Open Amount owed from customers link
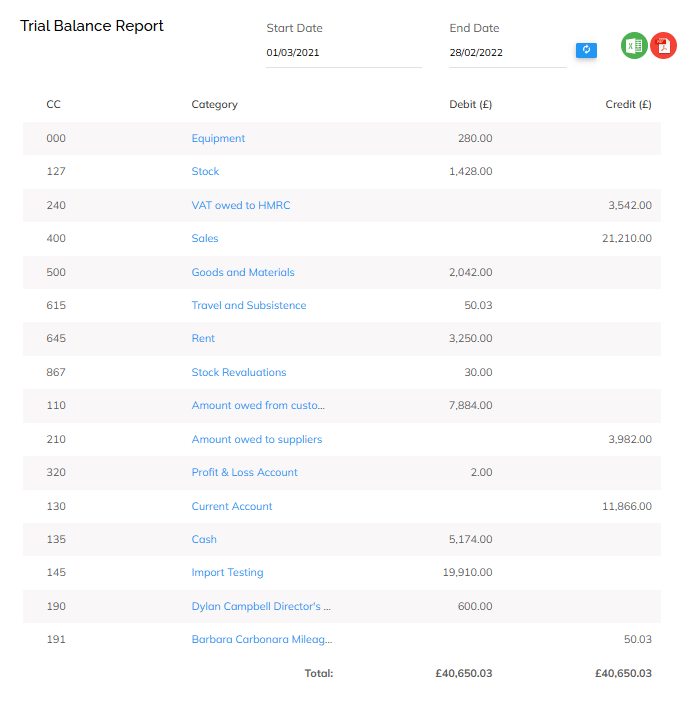Screen dimensions: 694x717 pyautogui.click(x=258, y=406)
